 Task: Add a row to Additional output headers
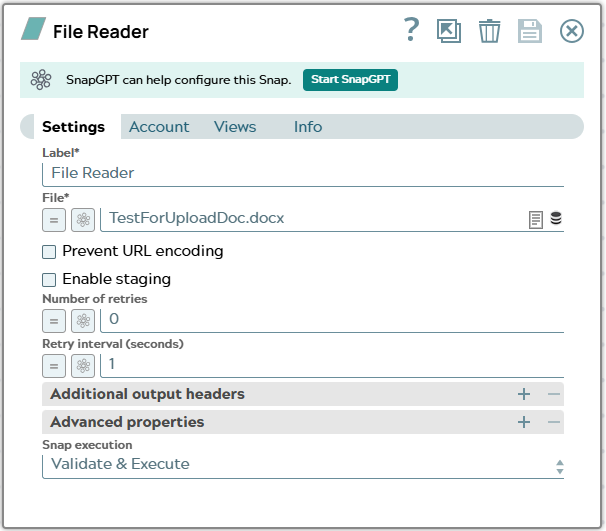[x=524, y=394]
